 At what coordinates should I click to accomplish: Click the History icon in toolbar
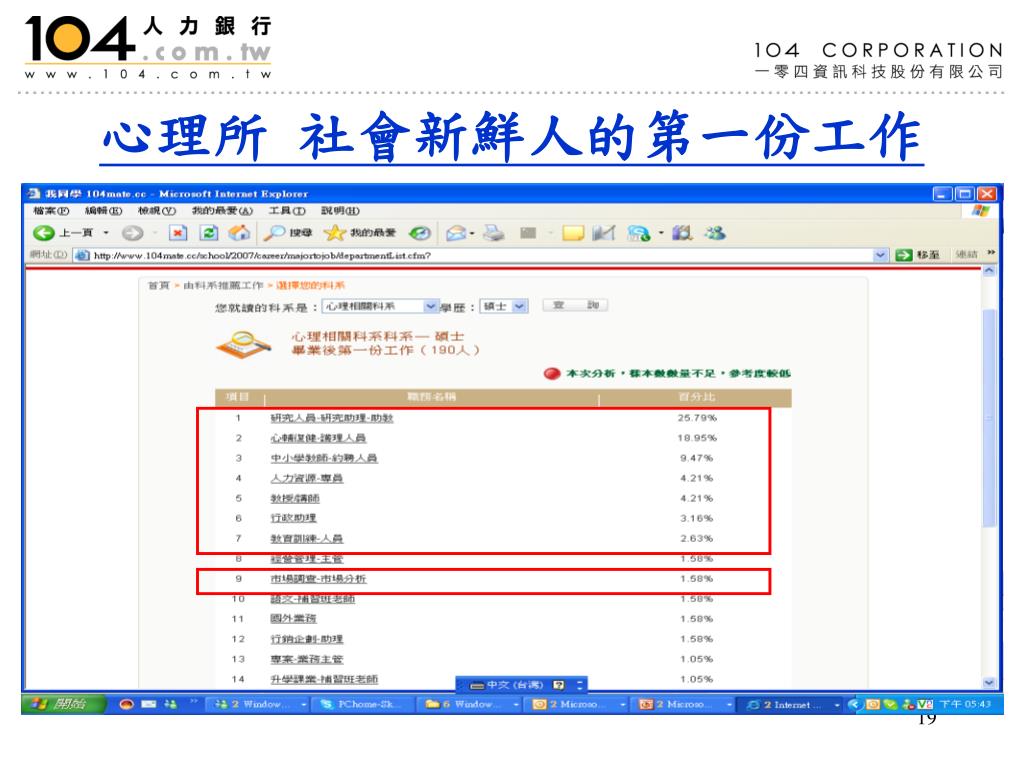(x=419, y=232)
